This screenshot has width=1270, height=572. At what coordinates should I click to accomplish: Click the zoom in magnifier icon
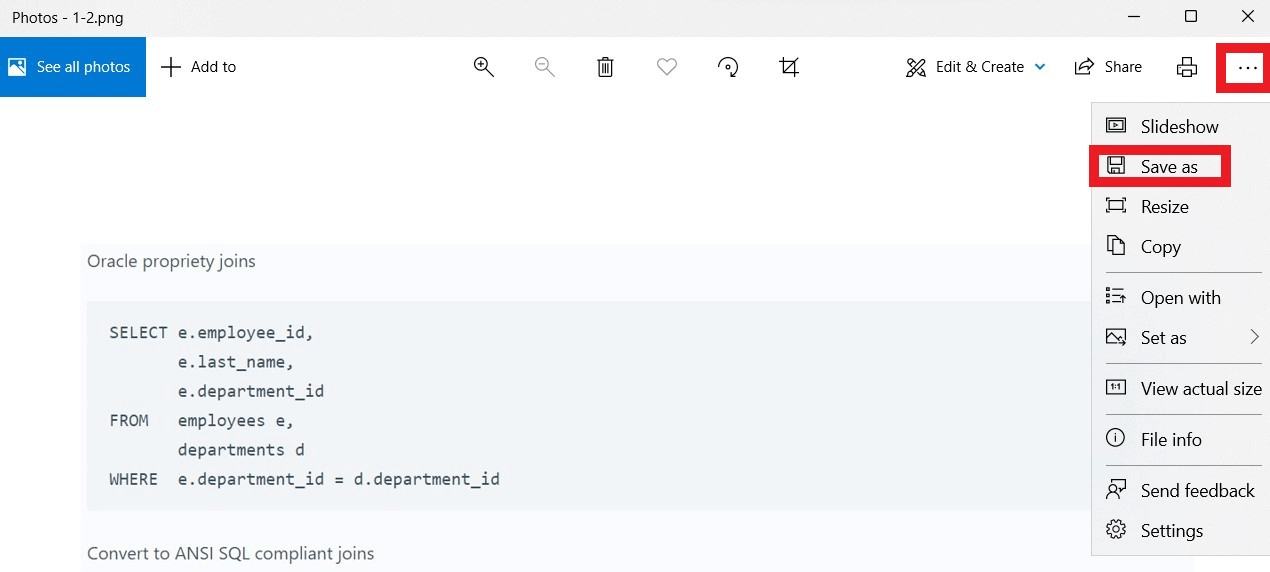[x=484, y=67]
